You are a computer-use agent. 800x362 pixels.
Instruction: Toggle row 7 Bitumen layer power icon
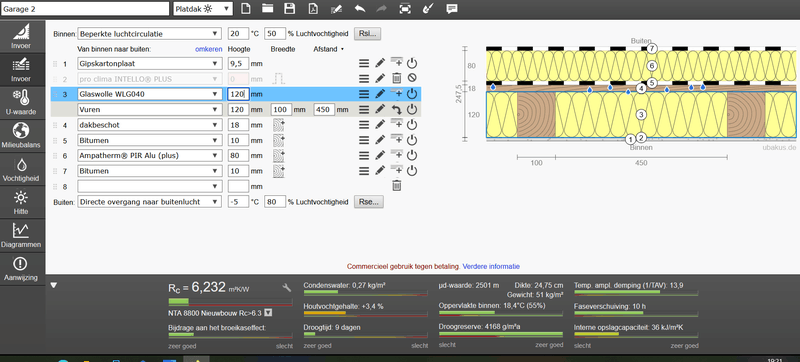point(412,171)
